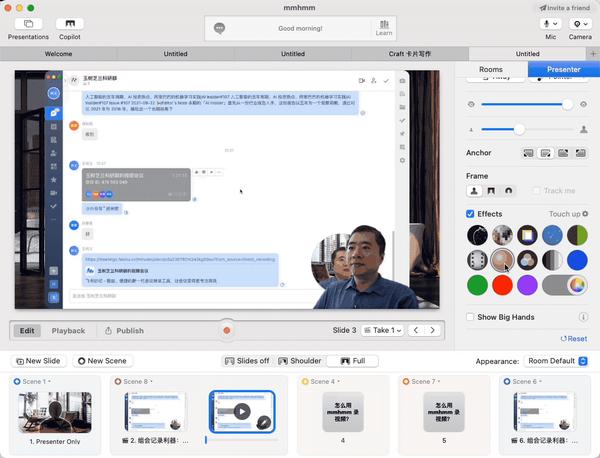Choose the circle Frame shape
The height and width of the screenshot is (458, 600).
tap(509, 191)
